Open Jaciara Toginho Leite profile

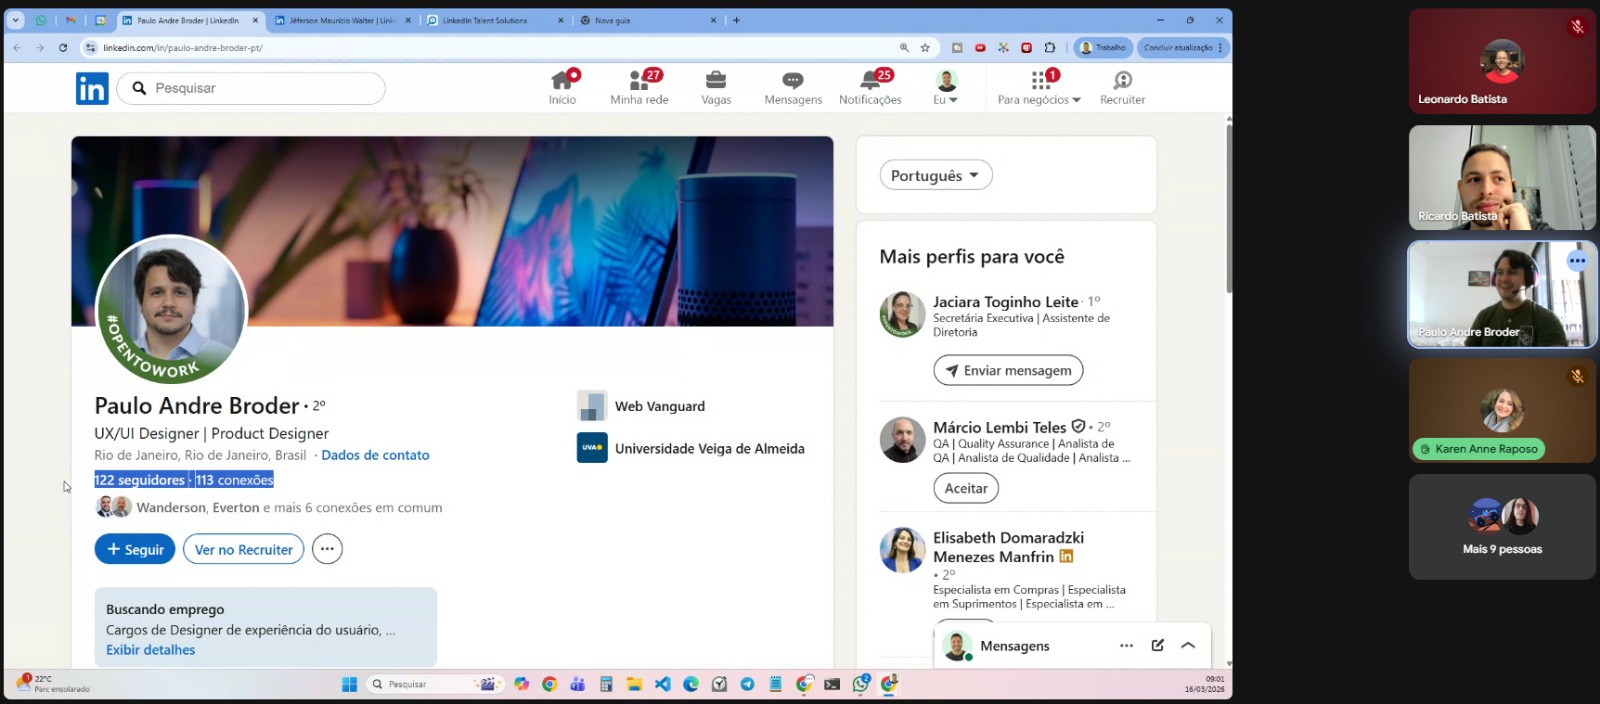(x=1006, y=302)
